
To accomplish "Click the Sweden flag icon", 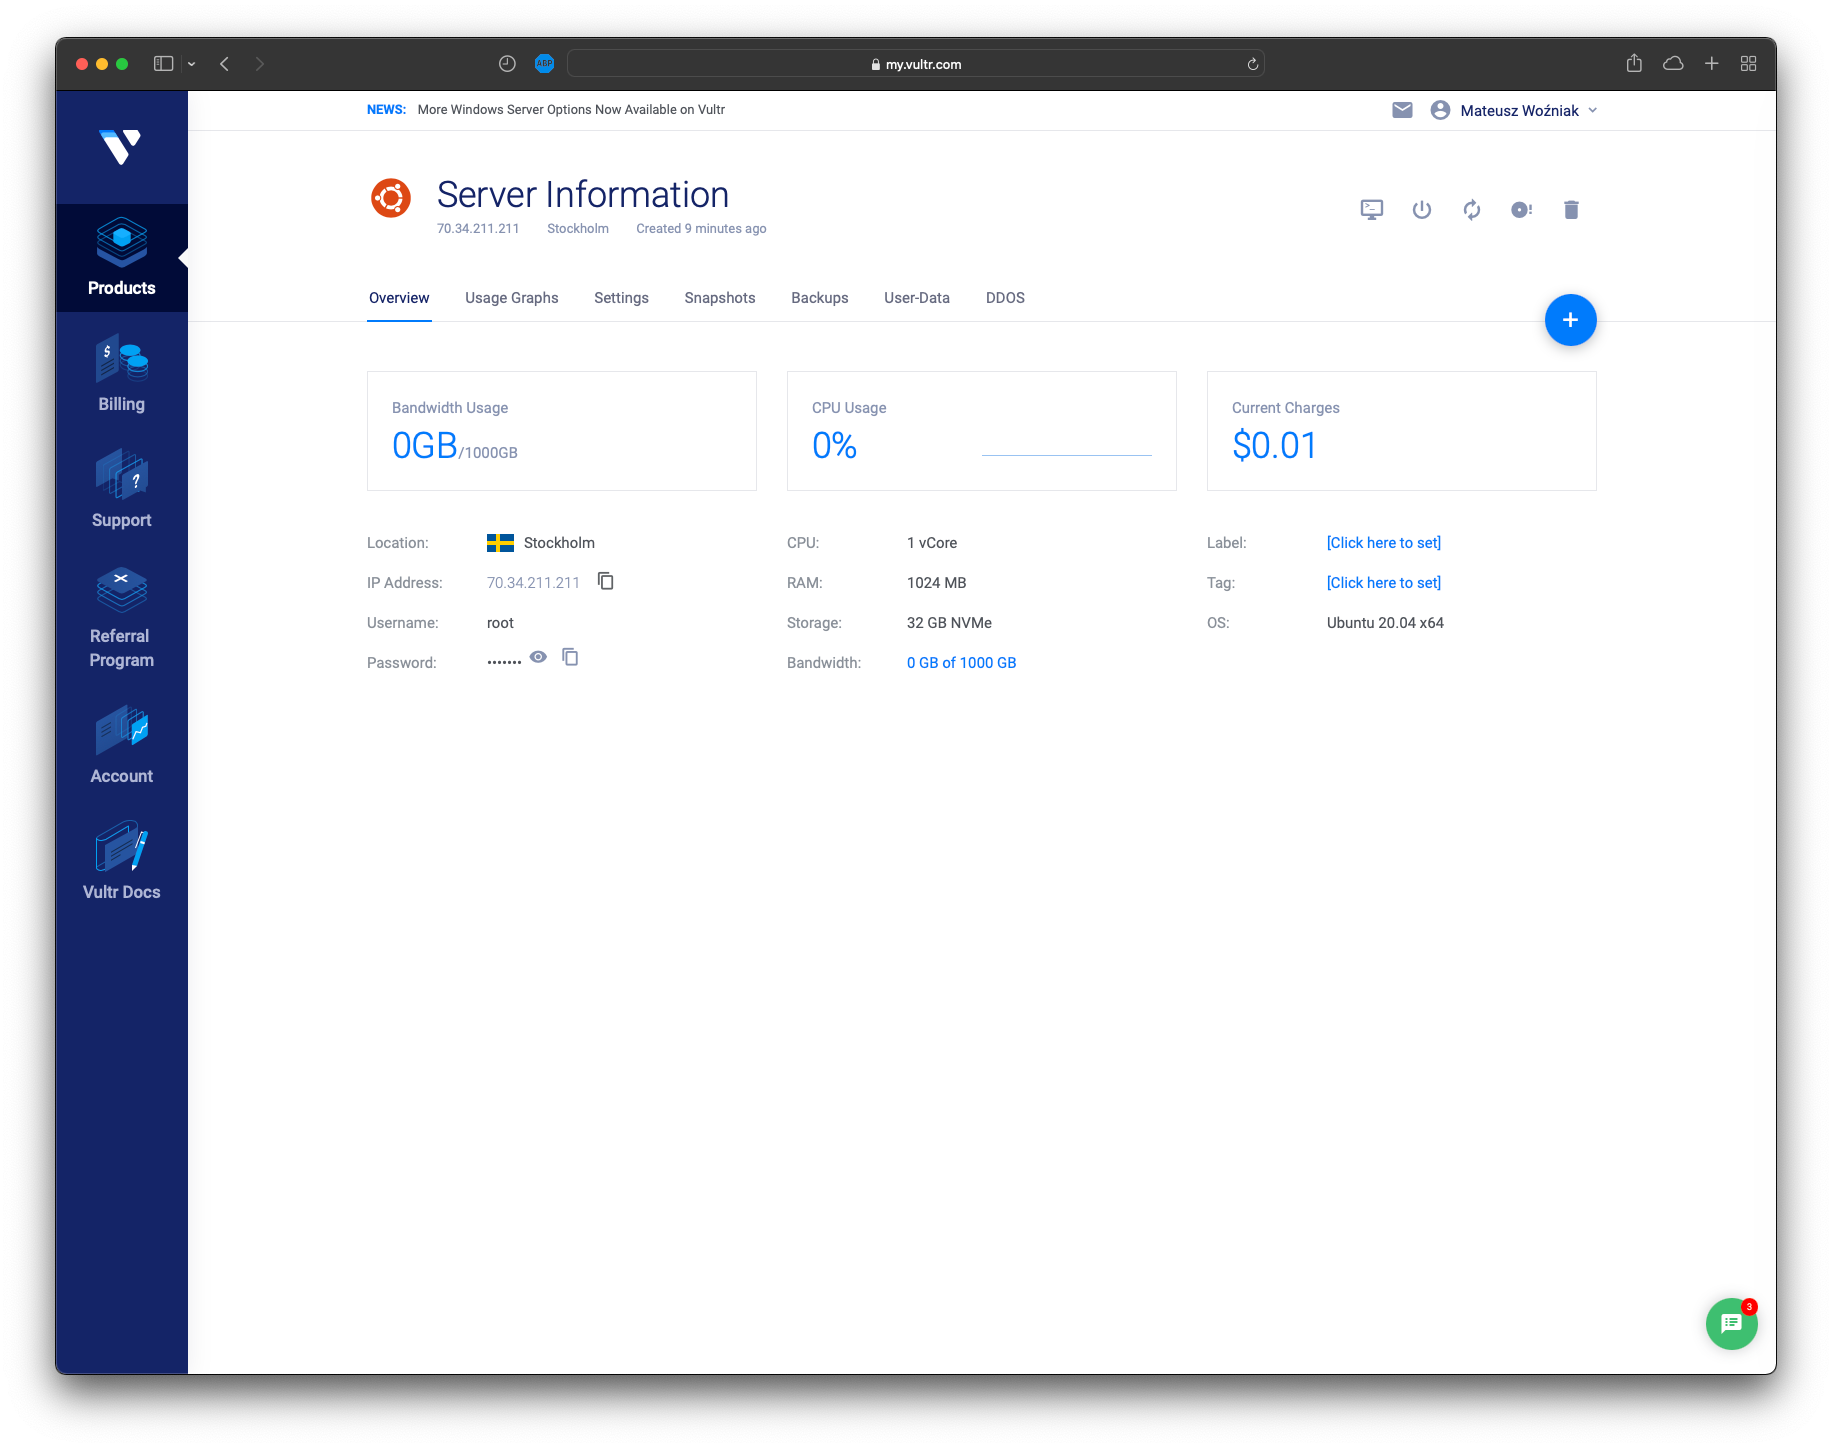I will tap(500, 543).
